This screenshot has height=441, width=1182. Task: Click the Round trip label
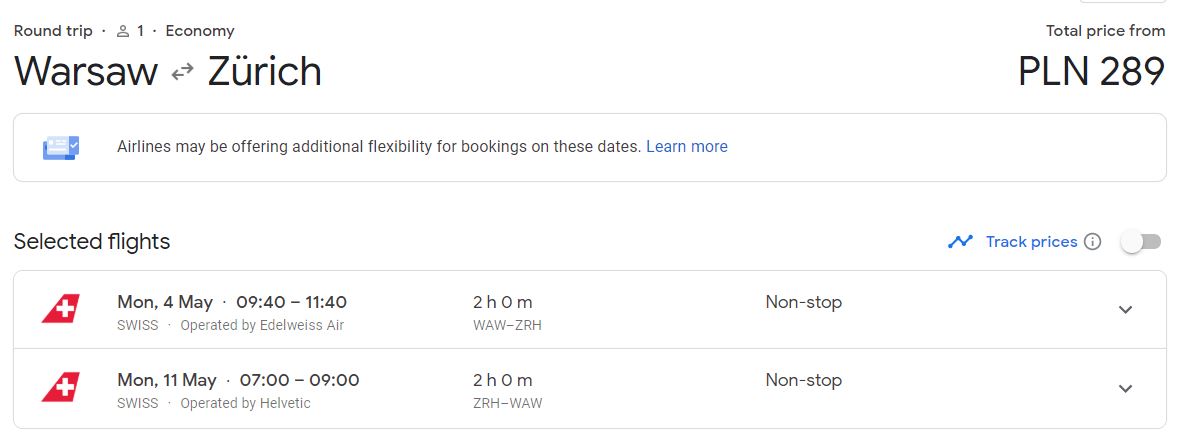click(x=53, y=32)
